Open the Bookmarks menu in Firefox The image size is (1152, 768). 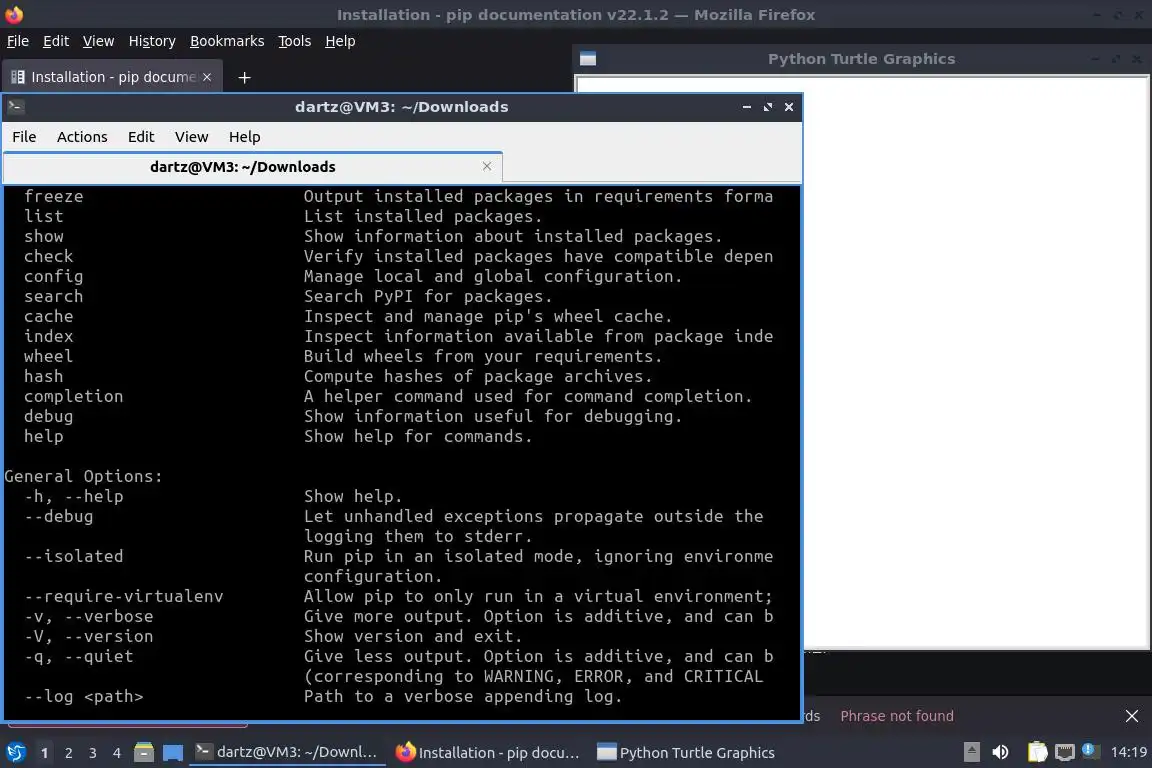coord(227,41)
